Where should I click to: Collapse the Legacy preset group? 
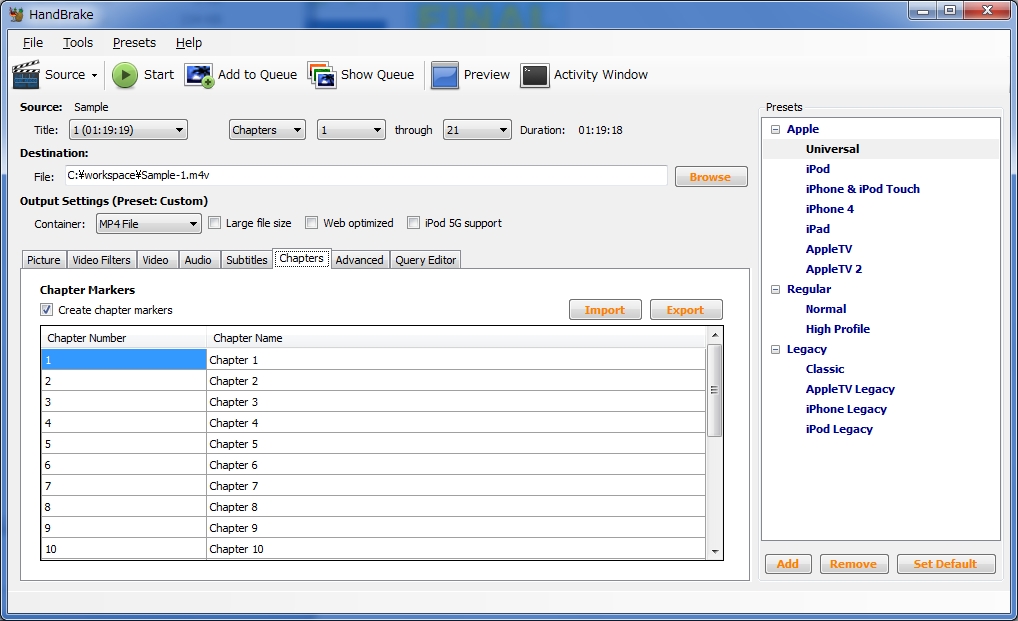click(775, 349)
